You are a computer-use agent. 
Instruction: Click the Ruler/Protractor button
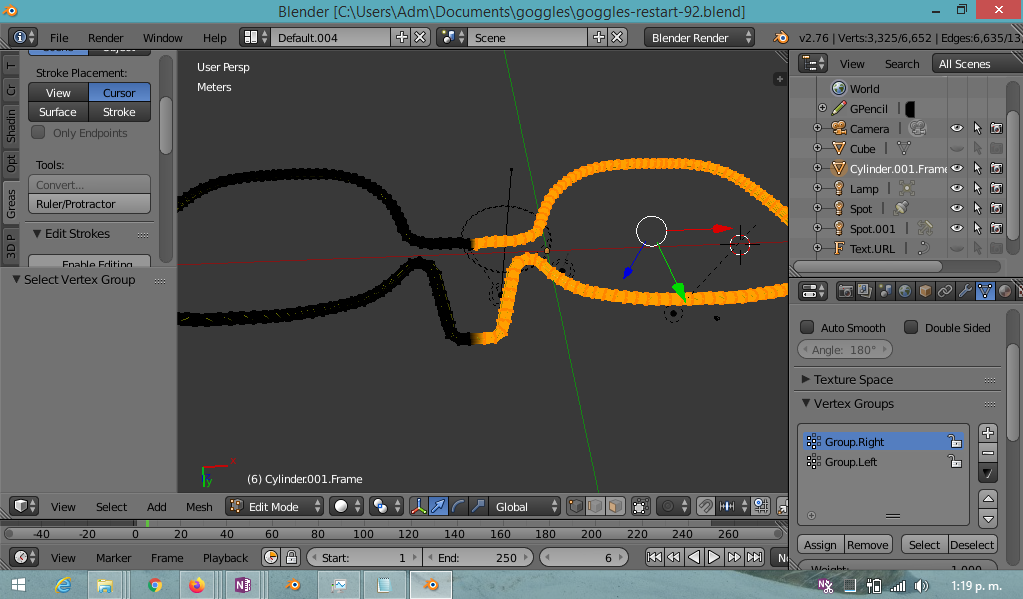point(89,204)
